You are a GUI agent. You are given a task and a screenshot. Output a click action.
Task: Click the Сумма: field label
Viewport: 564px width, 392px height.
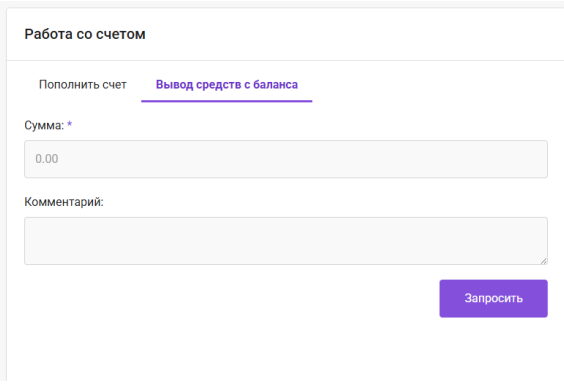click(44, 126)
